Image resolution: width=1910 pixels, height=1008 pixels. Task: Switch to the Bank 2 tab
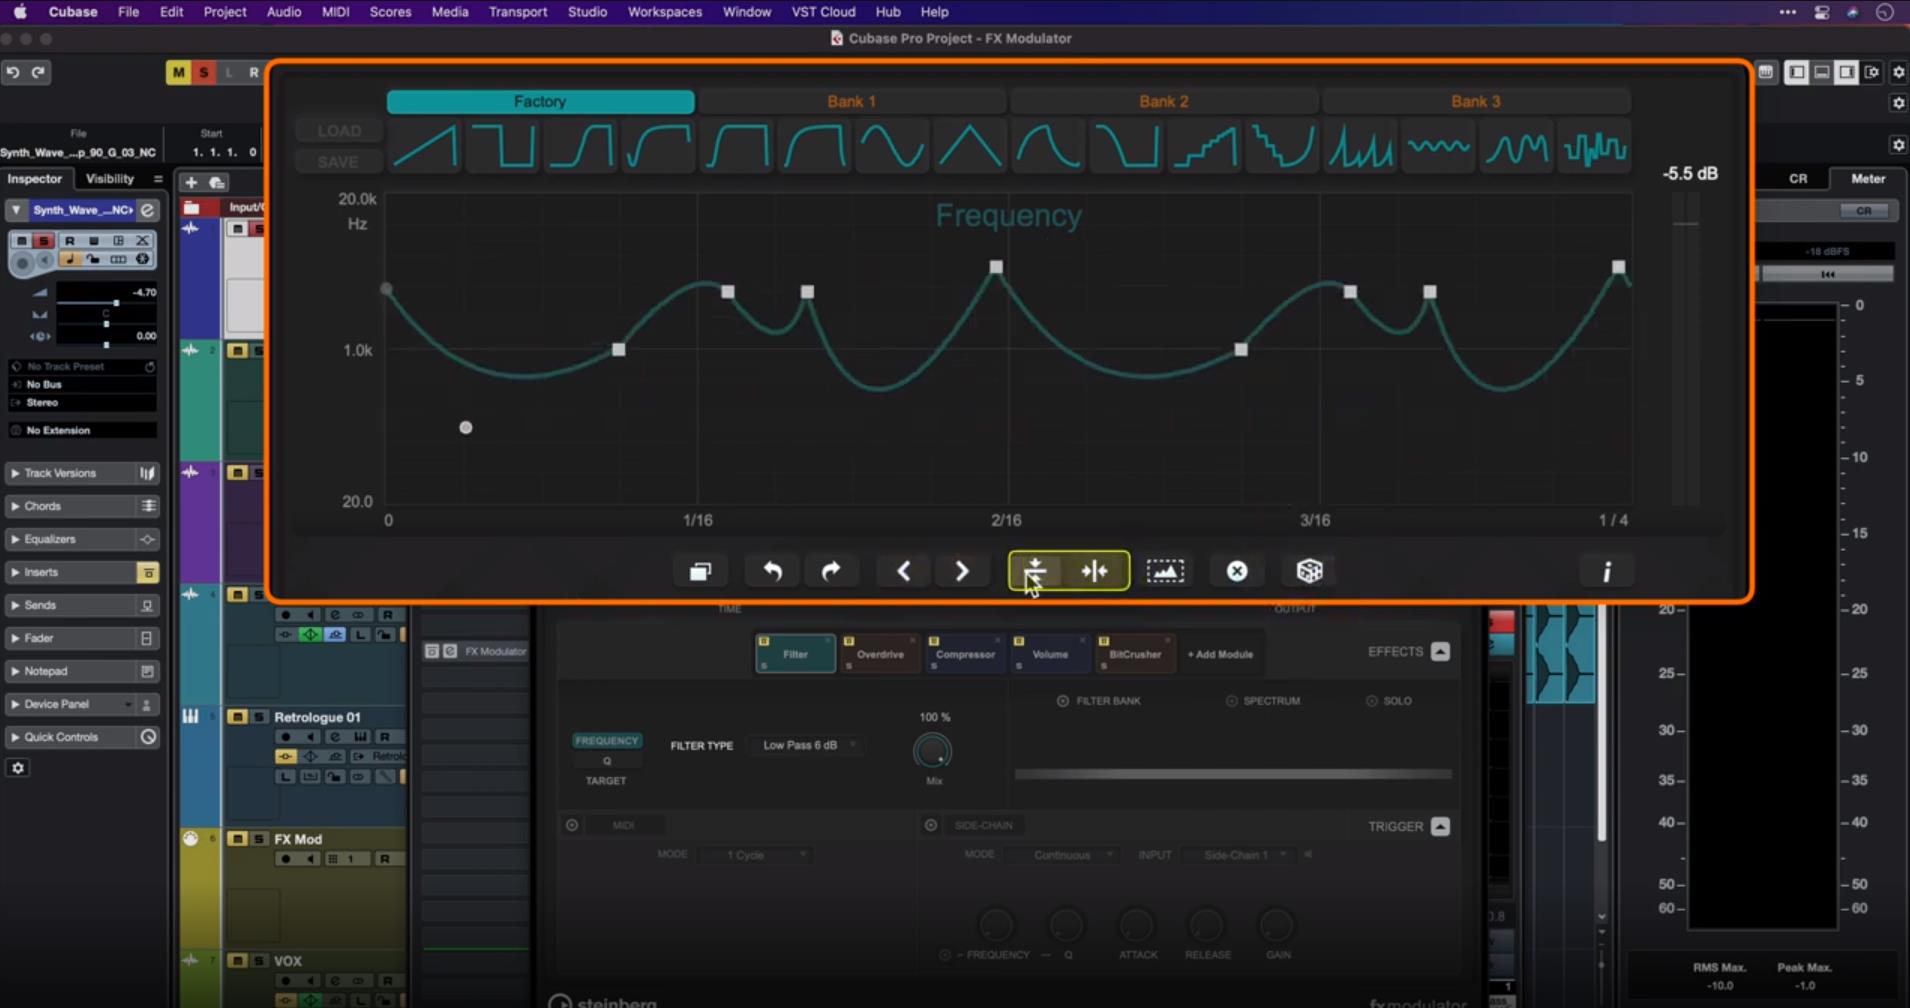point(1163,101)
